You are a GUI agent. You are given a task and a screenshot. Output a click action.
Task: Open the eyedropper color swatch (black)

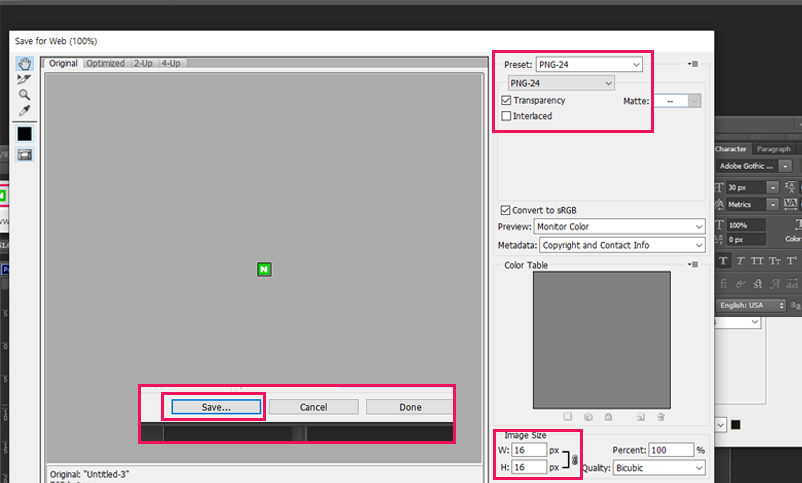point(25,134)
